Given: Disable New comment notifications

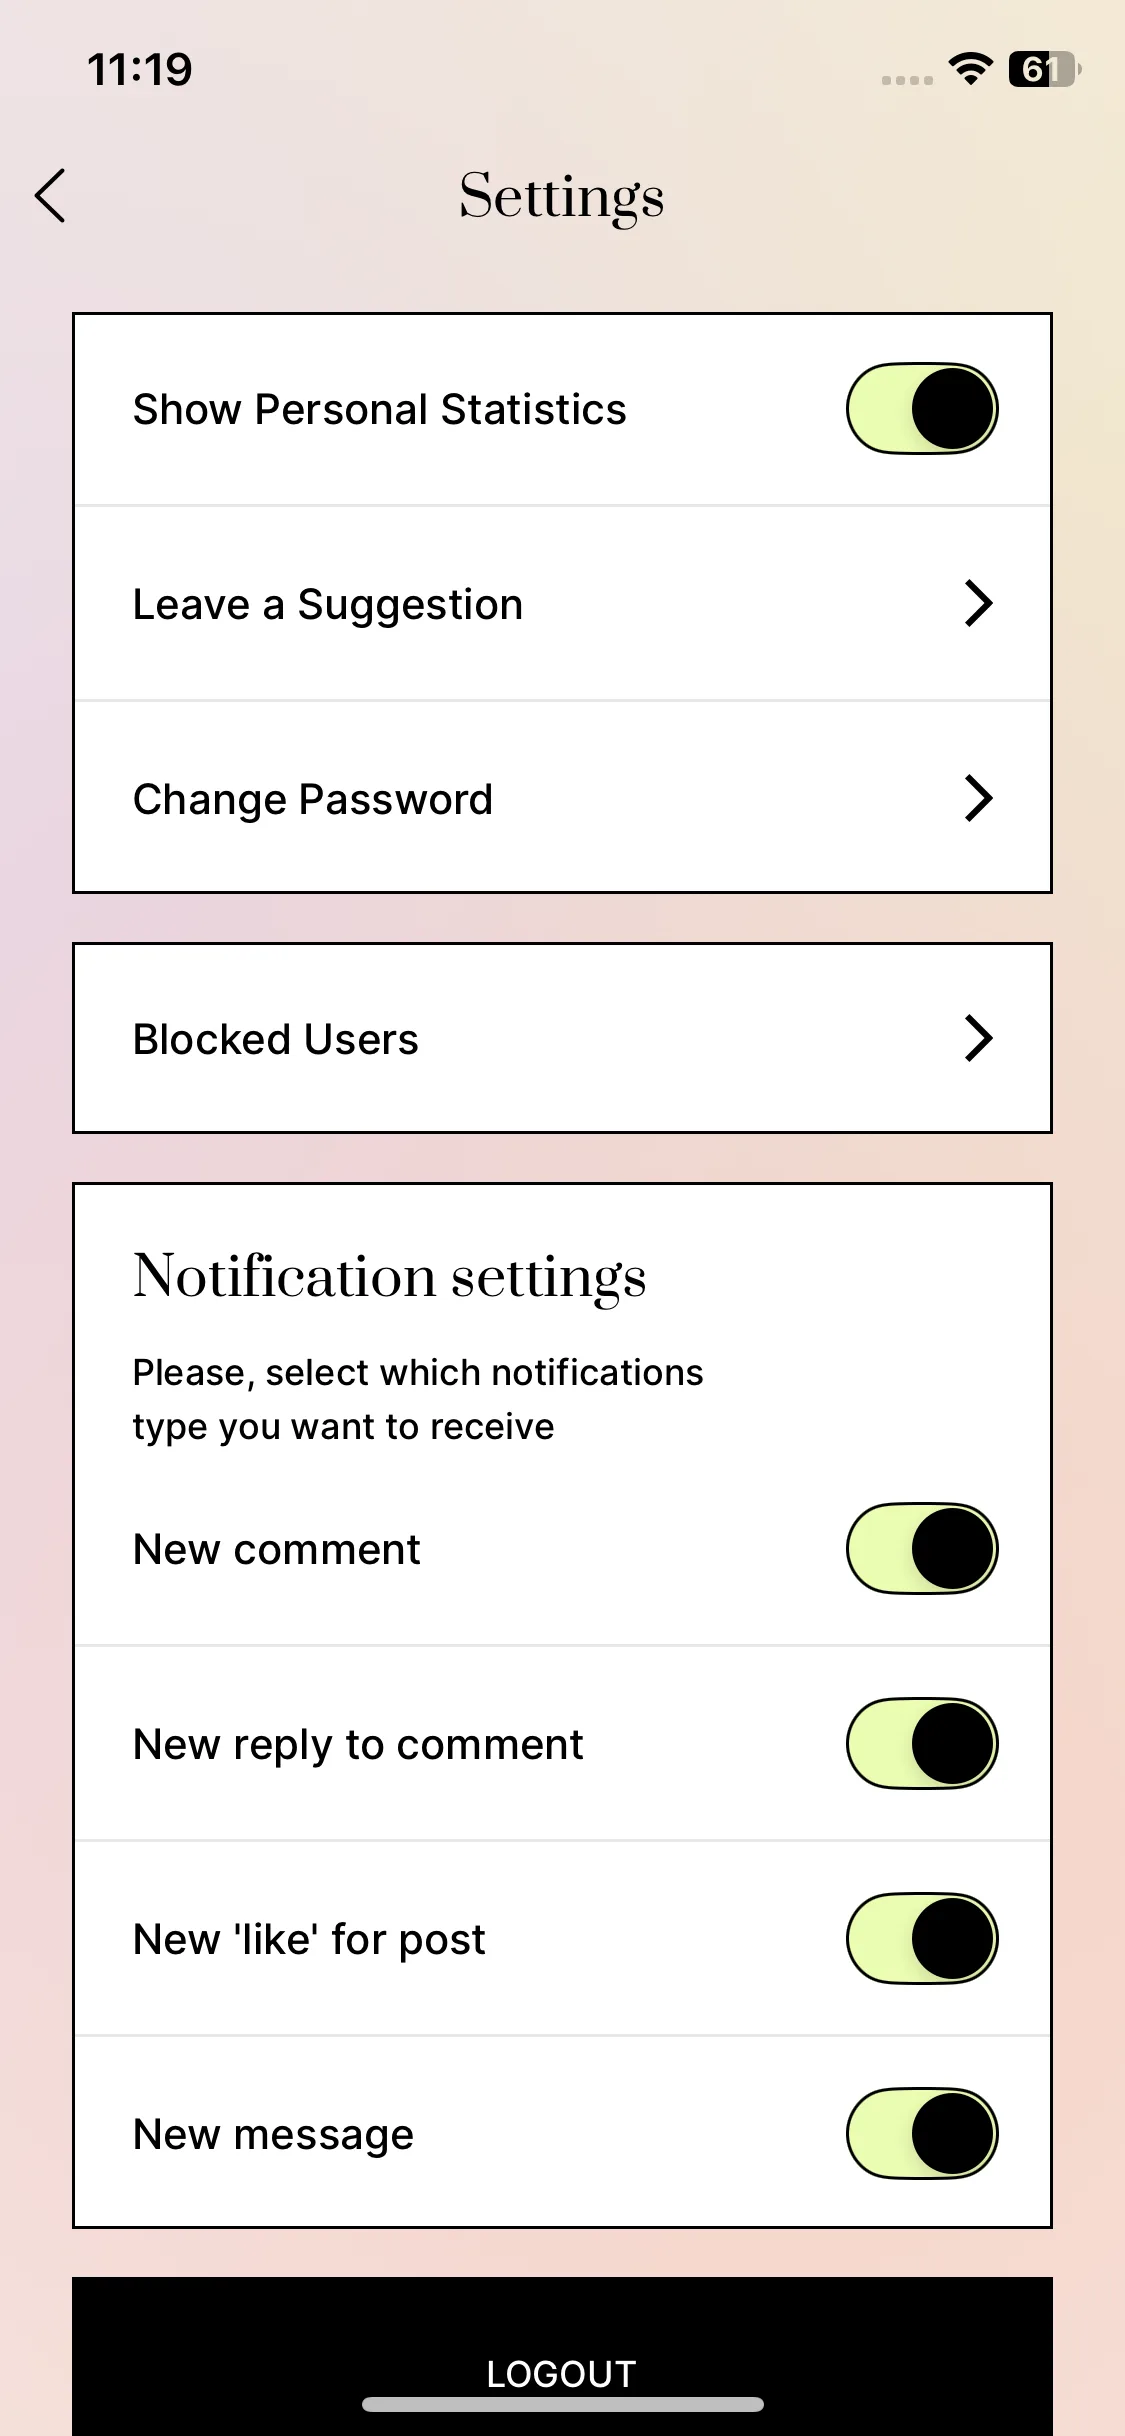Looking at the screenshot, I should (921, 1548).
